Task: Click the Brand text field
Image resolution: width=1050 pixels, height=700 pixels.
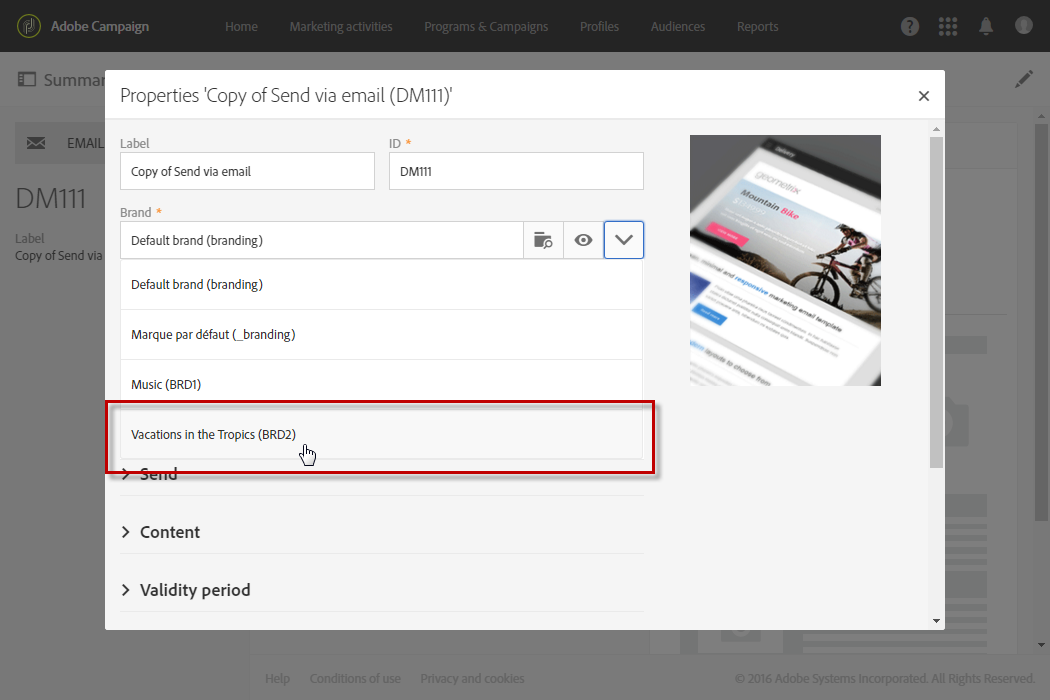Action: pyautogui.click(x=321, y=240)
